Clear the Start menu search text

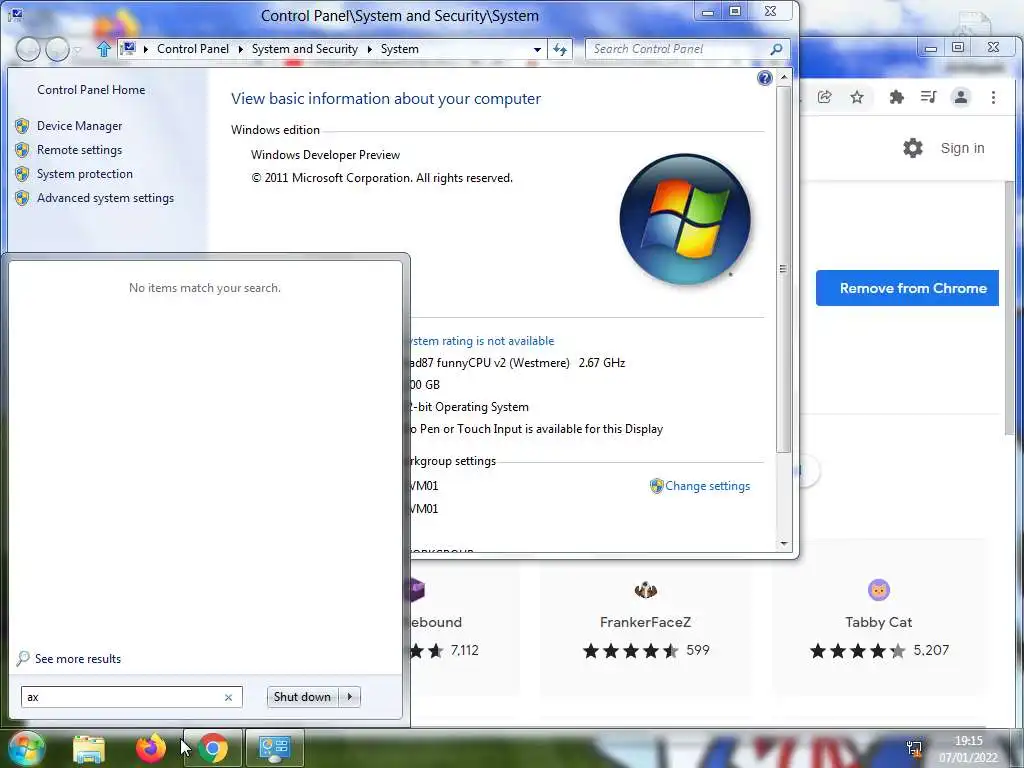(228, 697)
